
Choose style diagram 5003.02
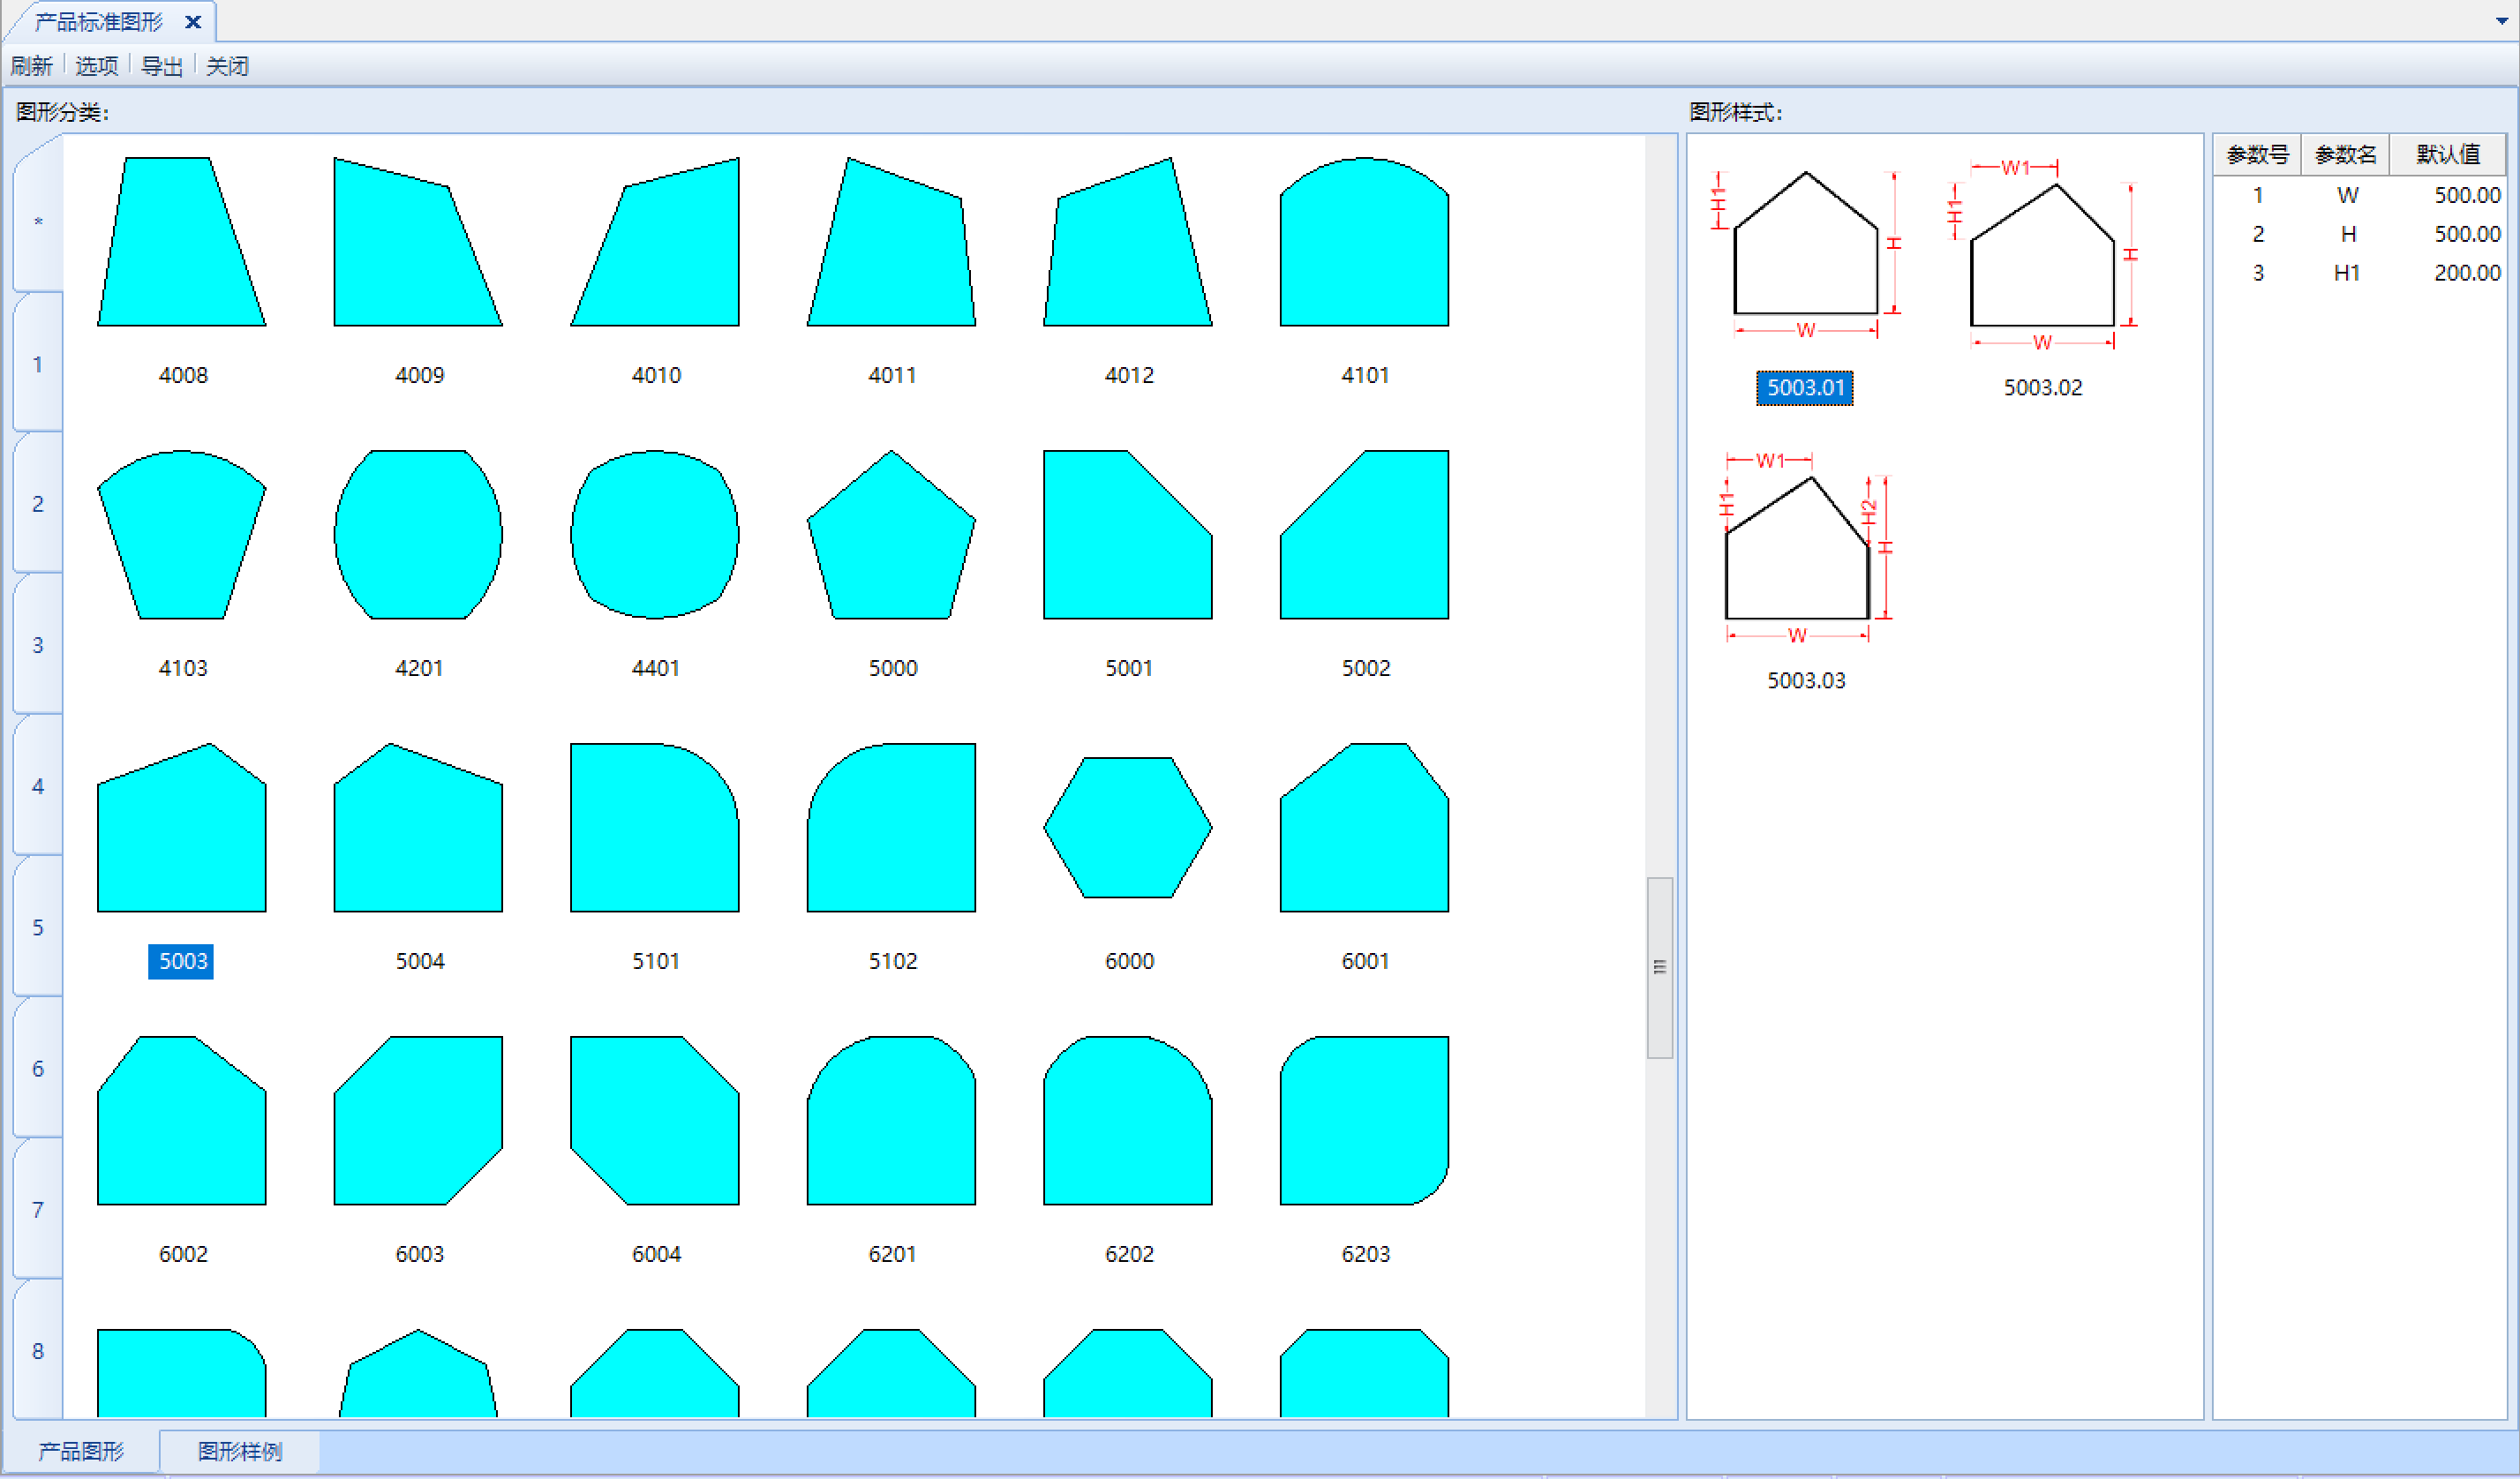pyautogui.click(x=2043, y=256)
